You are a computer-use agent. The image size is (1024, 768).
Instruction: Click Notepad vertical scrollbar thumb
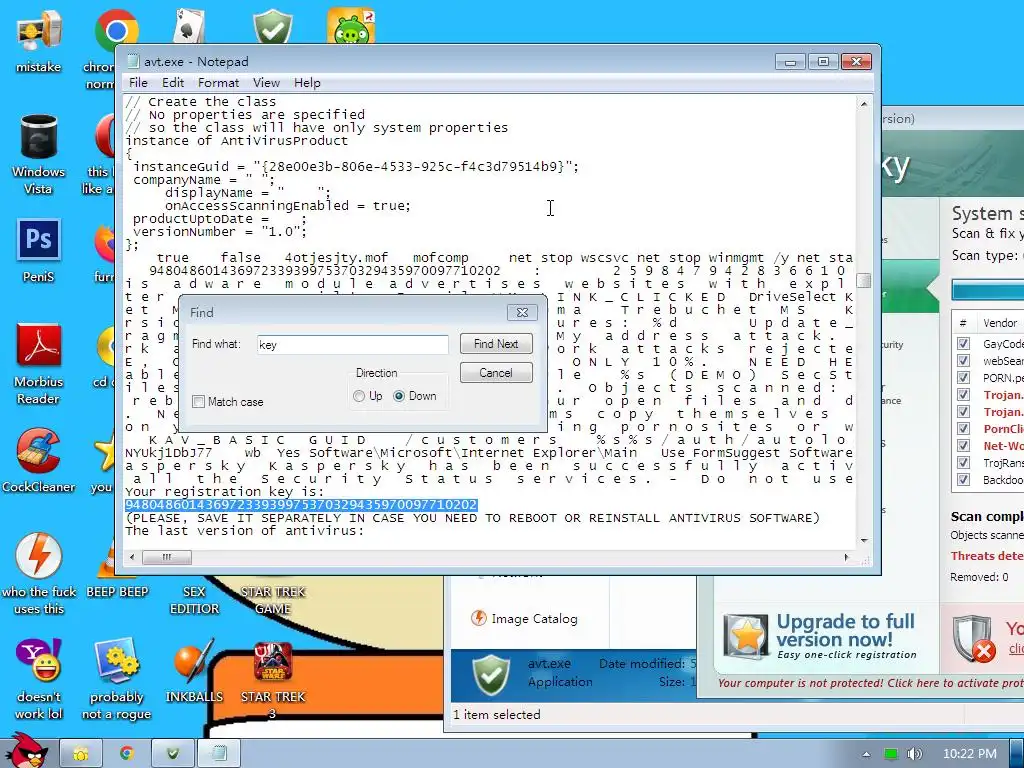[x=863, y=280]
